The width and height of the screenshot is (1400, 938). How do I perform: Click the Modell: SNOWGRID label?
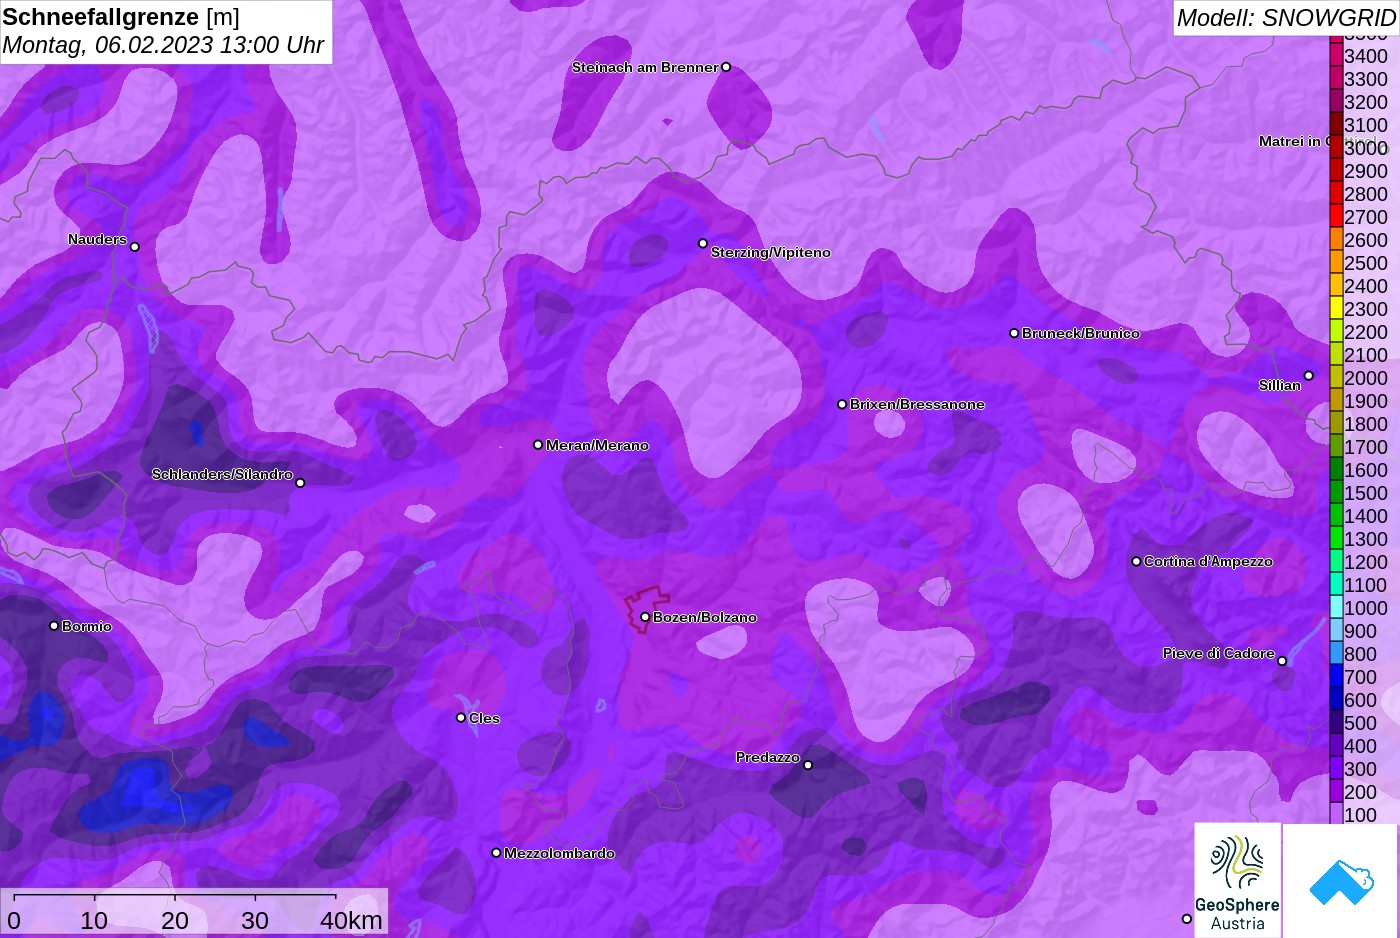(1286, 18)
